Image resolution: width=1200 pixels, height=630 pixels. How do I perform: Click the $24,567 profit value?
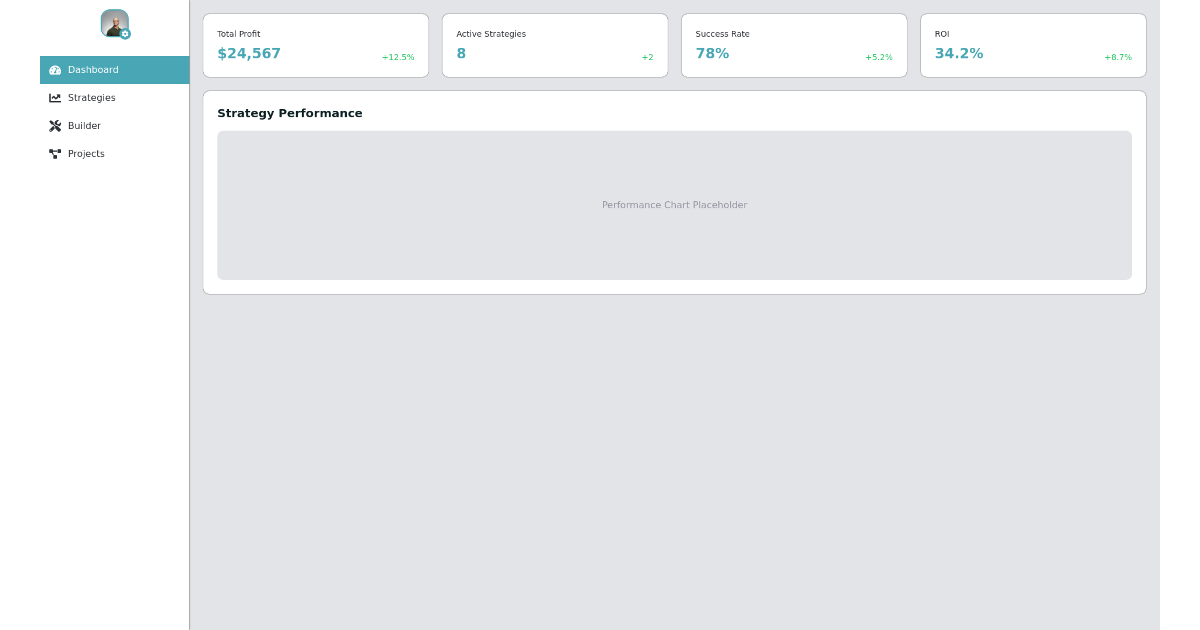tap(249, 54)
